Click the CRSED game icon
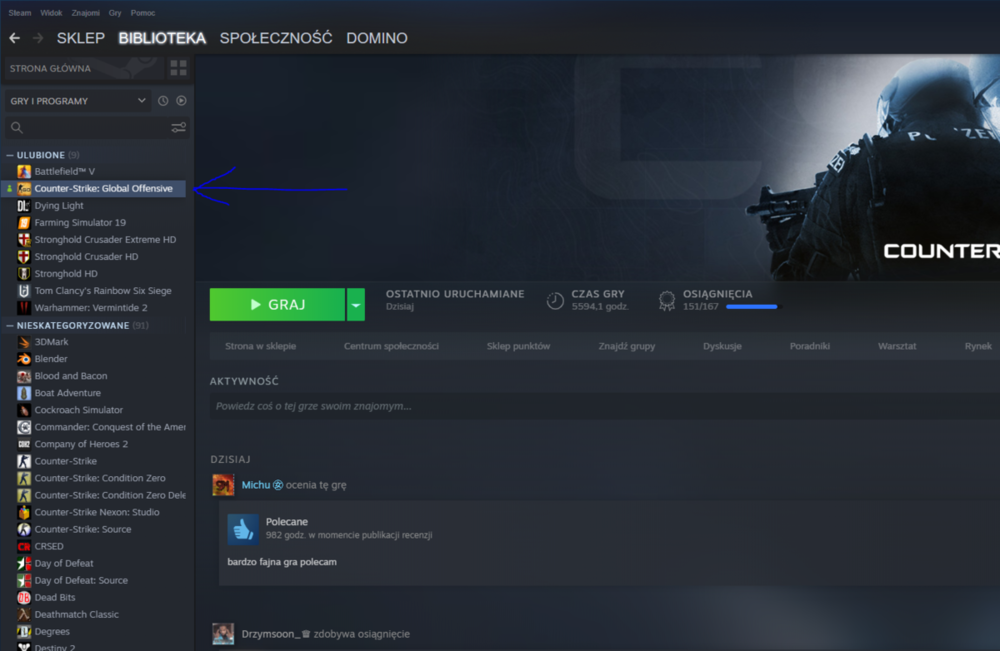Image resolution: width=1000 pixels, height=651 pixels. tap(24, 546)
